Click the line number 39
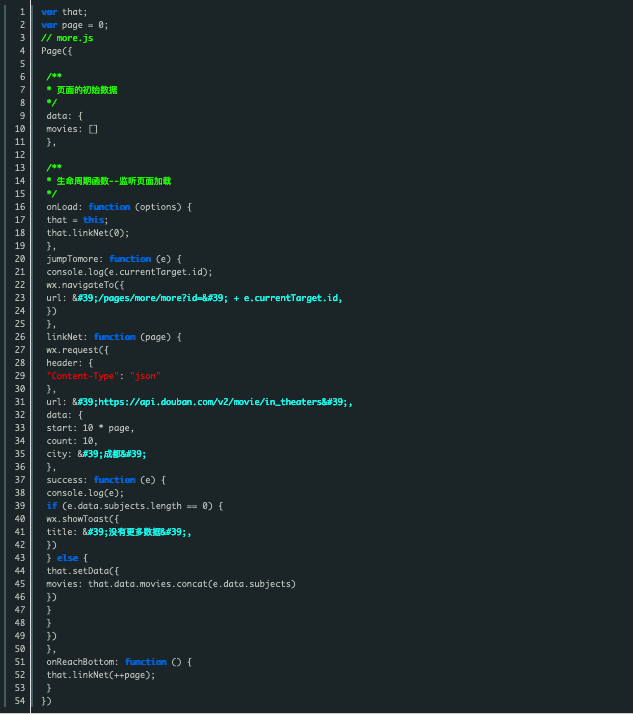Screen dimensions: 633x714 click(x=20, y=506)
